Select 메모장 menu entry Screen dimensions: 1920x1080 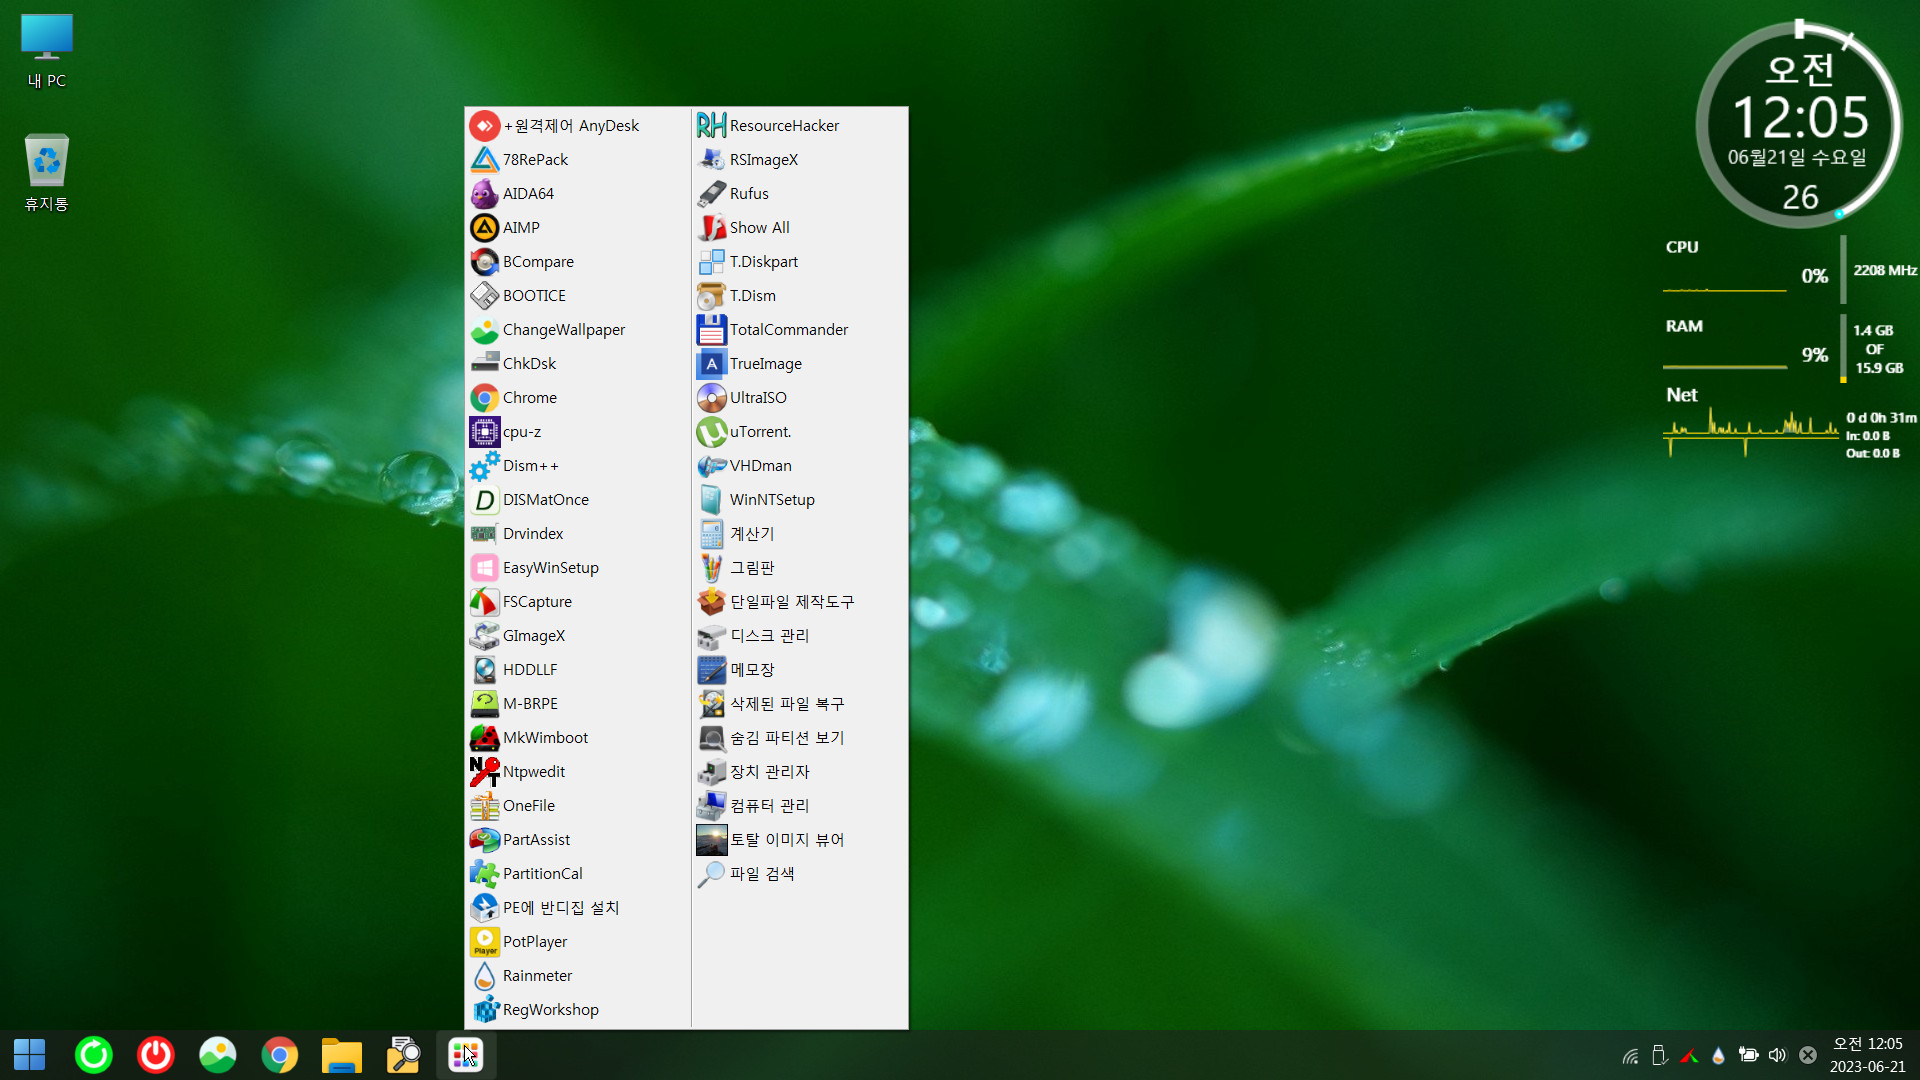point(800,670)
